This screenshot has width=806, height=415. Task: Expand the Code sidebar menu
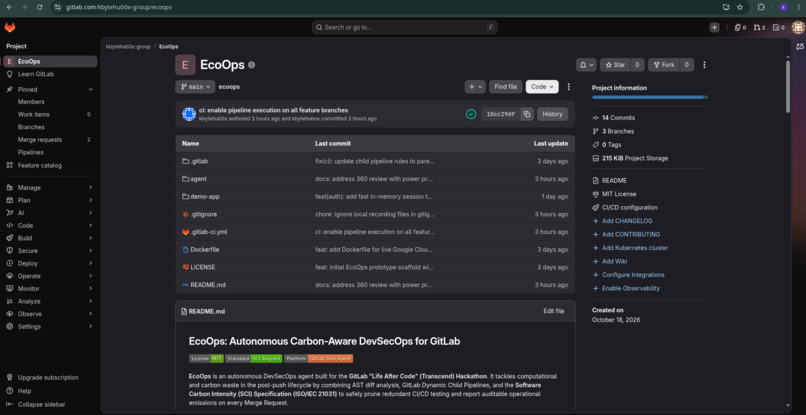[49, 226]
